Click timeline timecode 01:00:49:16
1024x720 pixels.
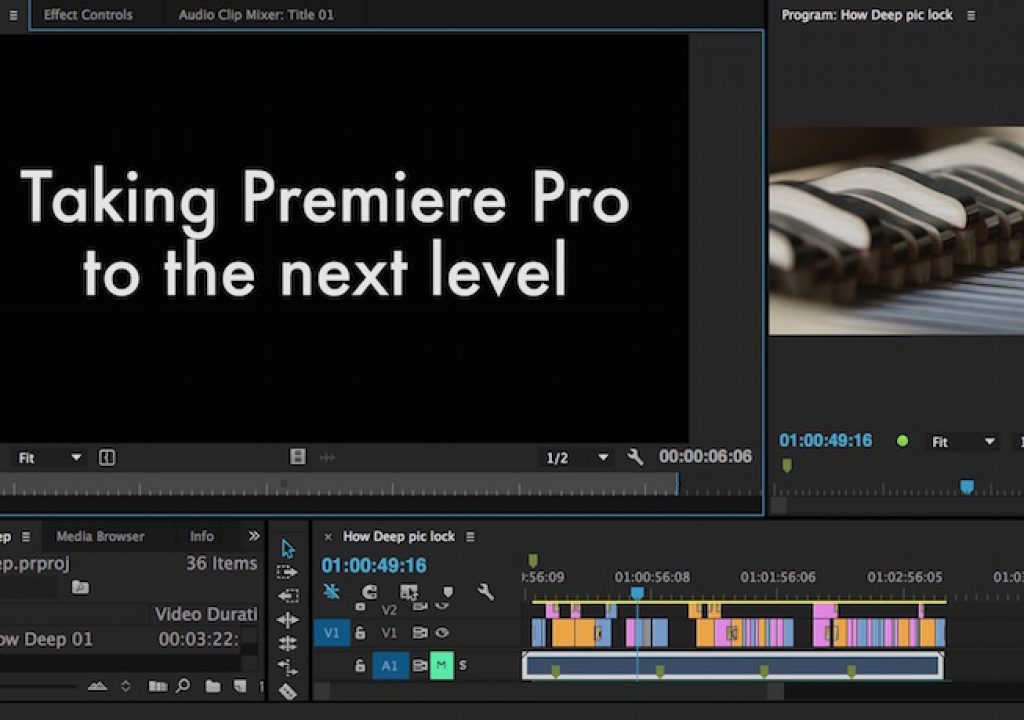[374, 565]
